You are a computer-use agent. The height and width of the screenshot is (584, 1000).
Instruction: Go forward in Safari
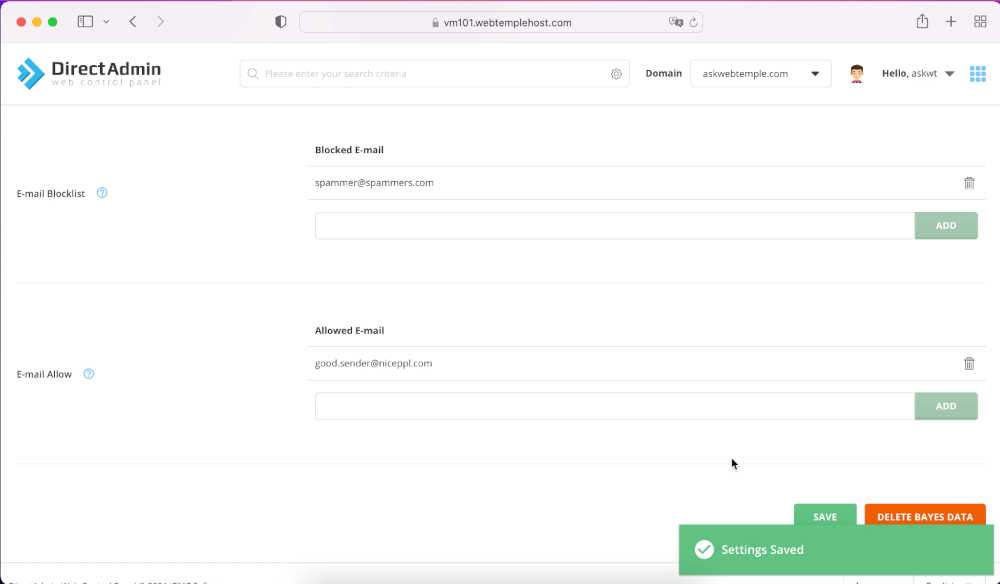pyautogui.click(x=160, y=22)
